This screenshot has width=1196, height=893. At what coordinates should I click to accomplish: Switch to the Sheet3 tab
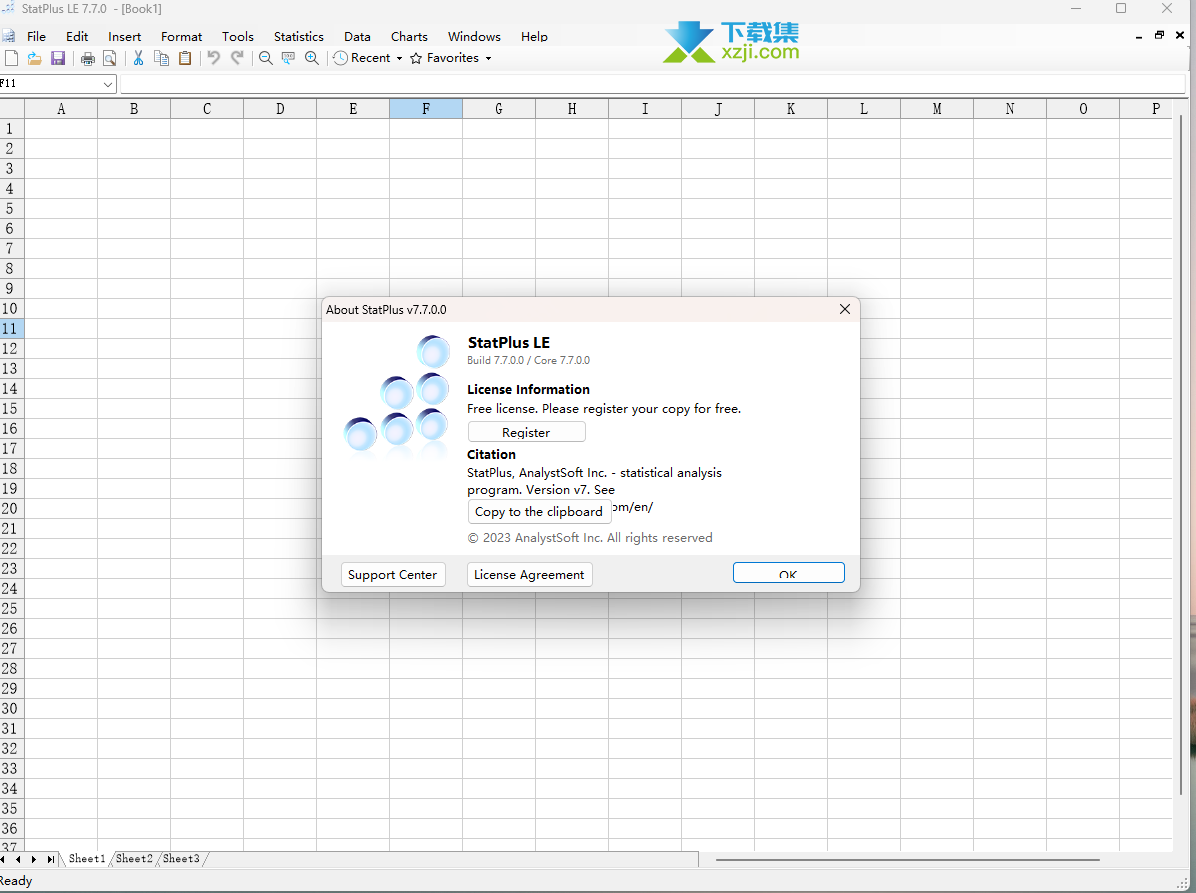coord(182,859)
